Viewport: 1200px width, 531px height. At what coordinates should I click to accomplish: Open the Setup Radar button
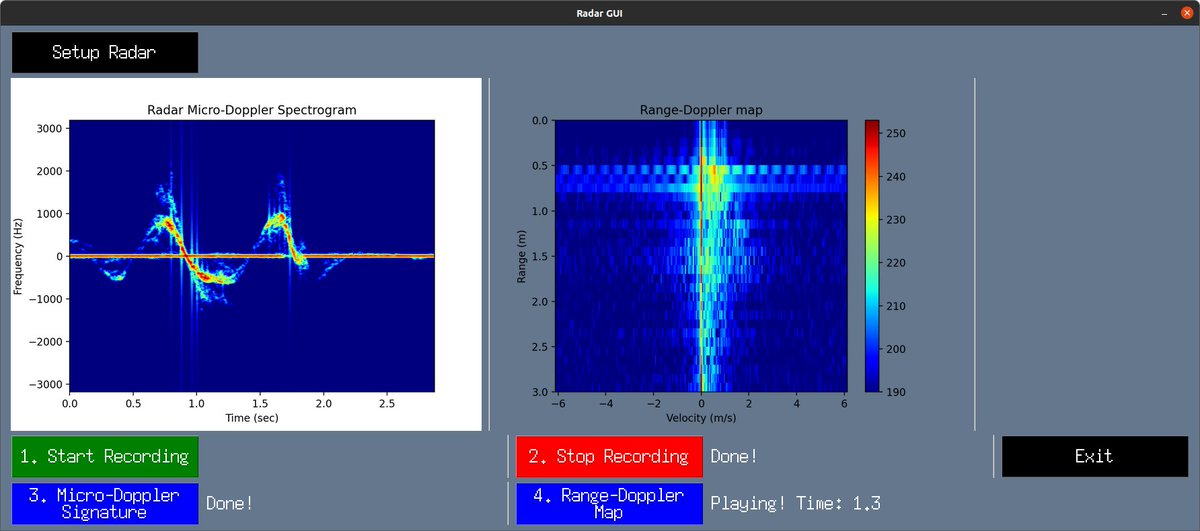tap(105, 52)
